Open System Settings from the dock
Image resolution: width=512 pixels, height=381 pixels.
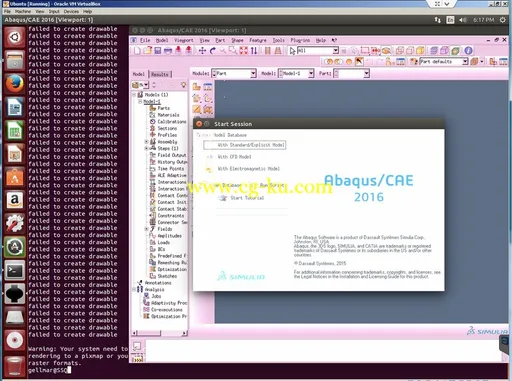pos(14,224)
